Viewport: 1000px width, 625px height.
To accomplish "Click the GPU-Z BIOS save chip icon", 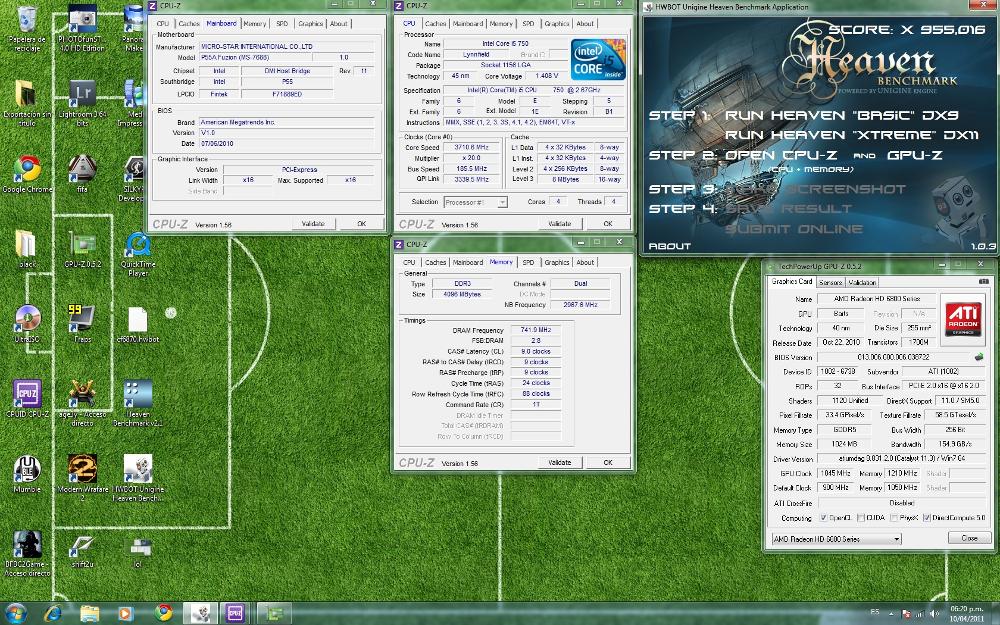I will click(x=979, y=357).
